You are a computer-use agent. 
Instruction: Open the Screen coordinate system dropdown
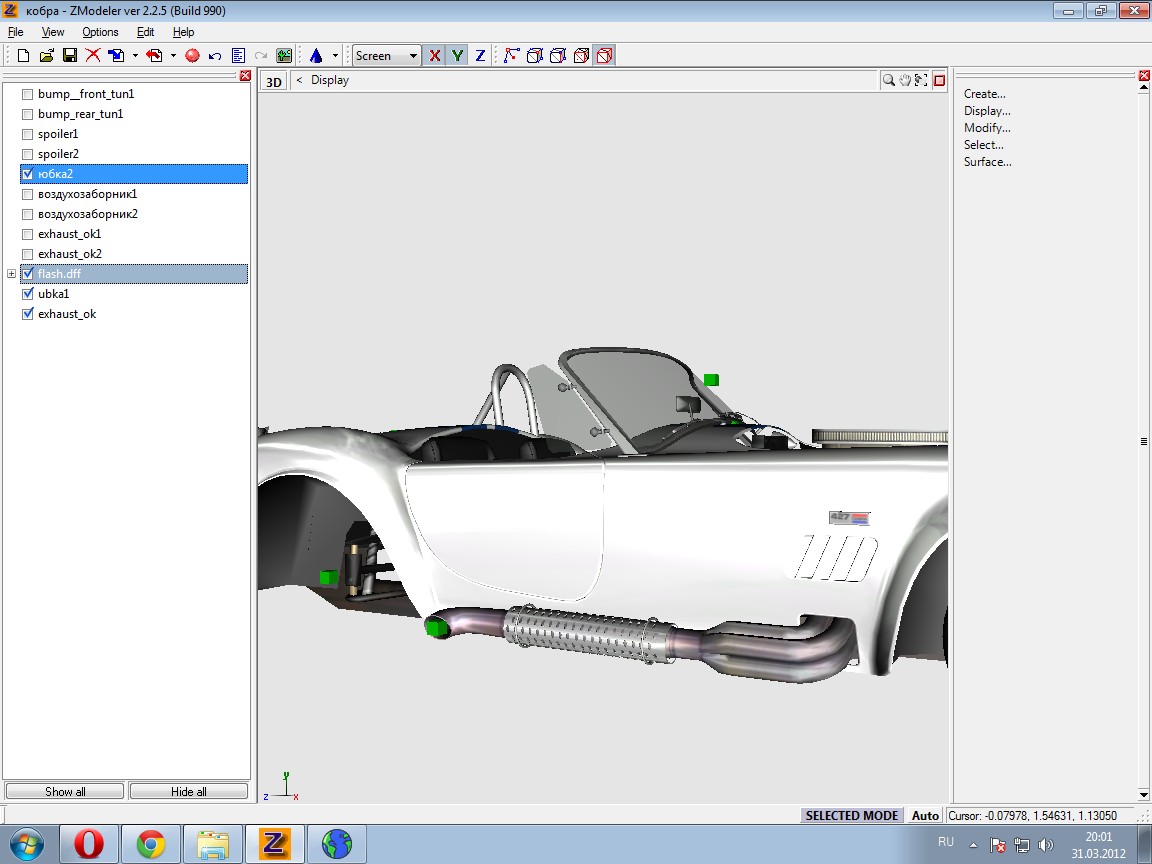(x=413, y=56)
